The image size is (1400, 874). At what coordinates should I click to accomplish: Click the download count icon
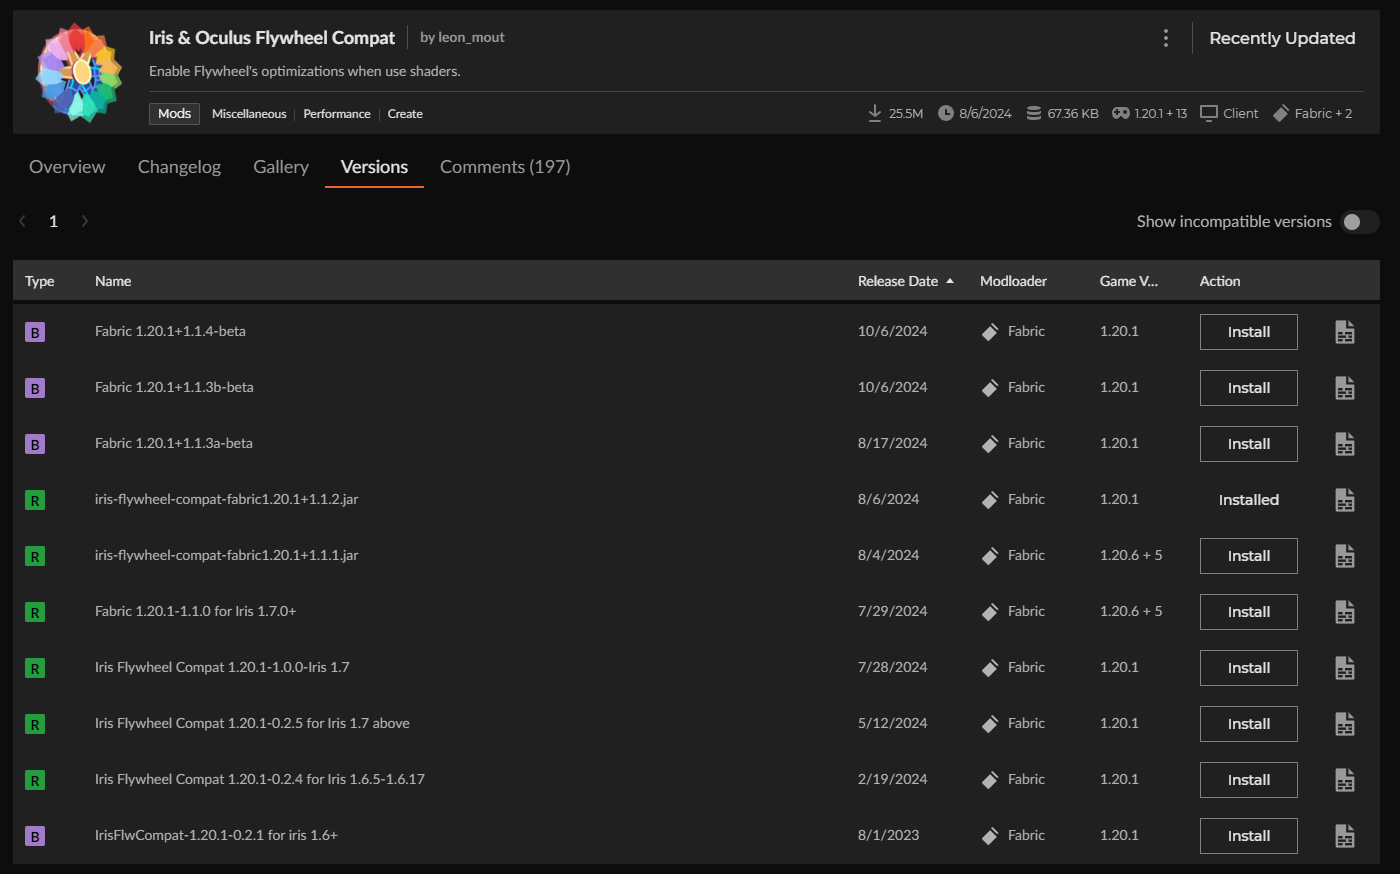click(x=875, y=113)
